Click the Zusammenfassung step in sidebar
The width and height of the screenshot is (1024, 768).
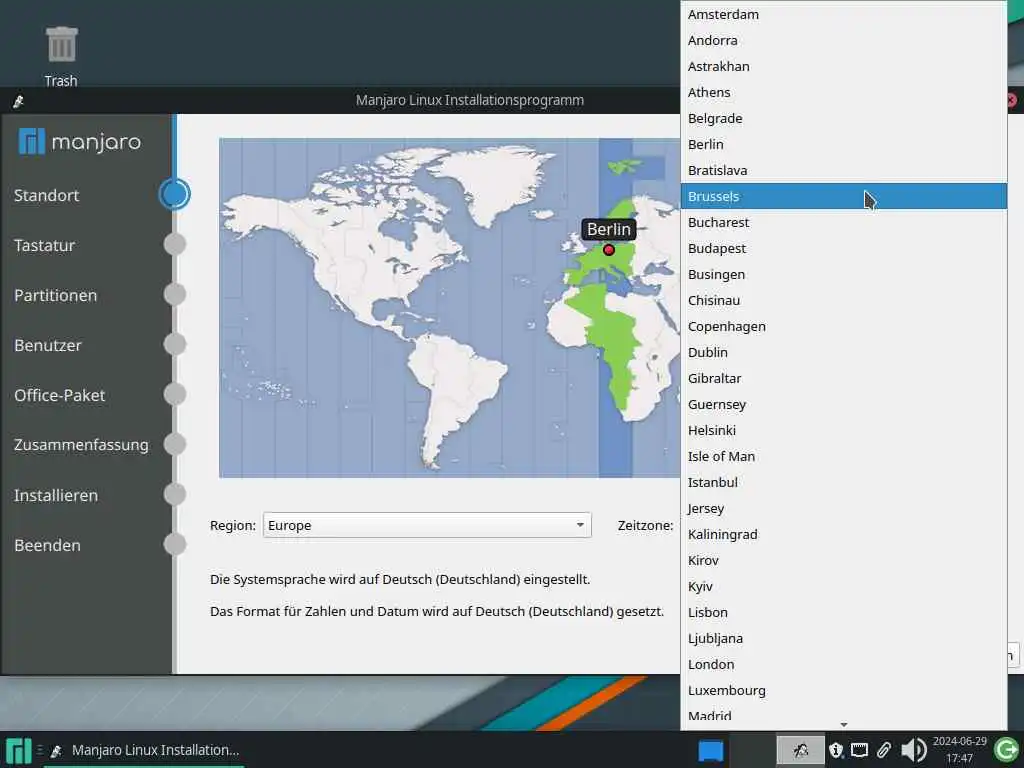coord(81,445)
